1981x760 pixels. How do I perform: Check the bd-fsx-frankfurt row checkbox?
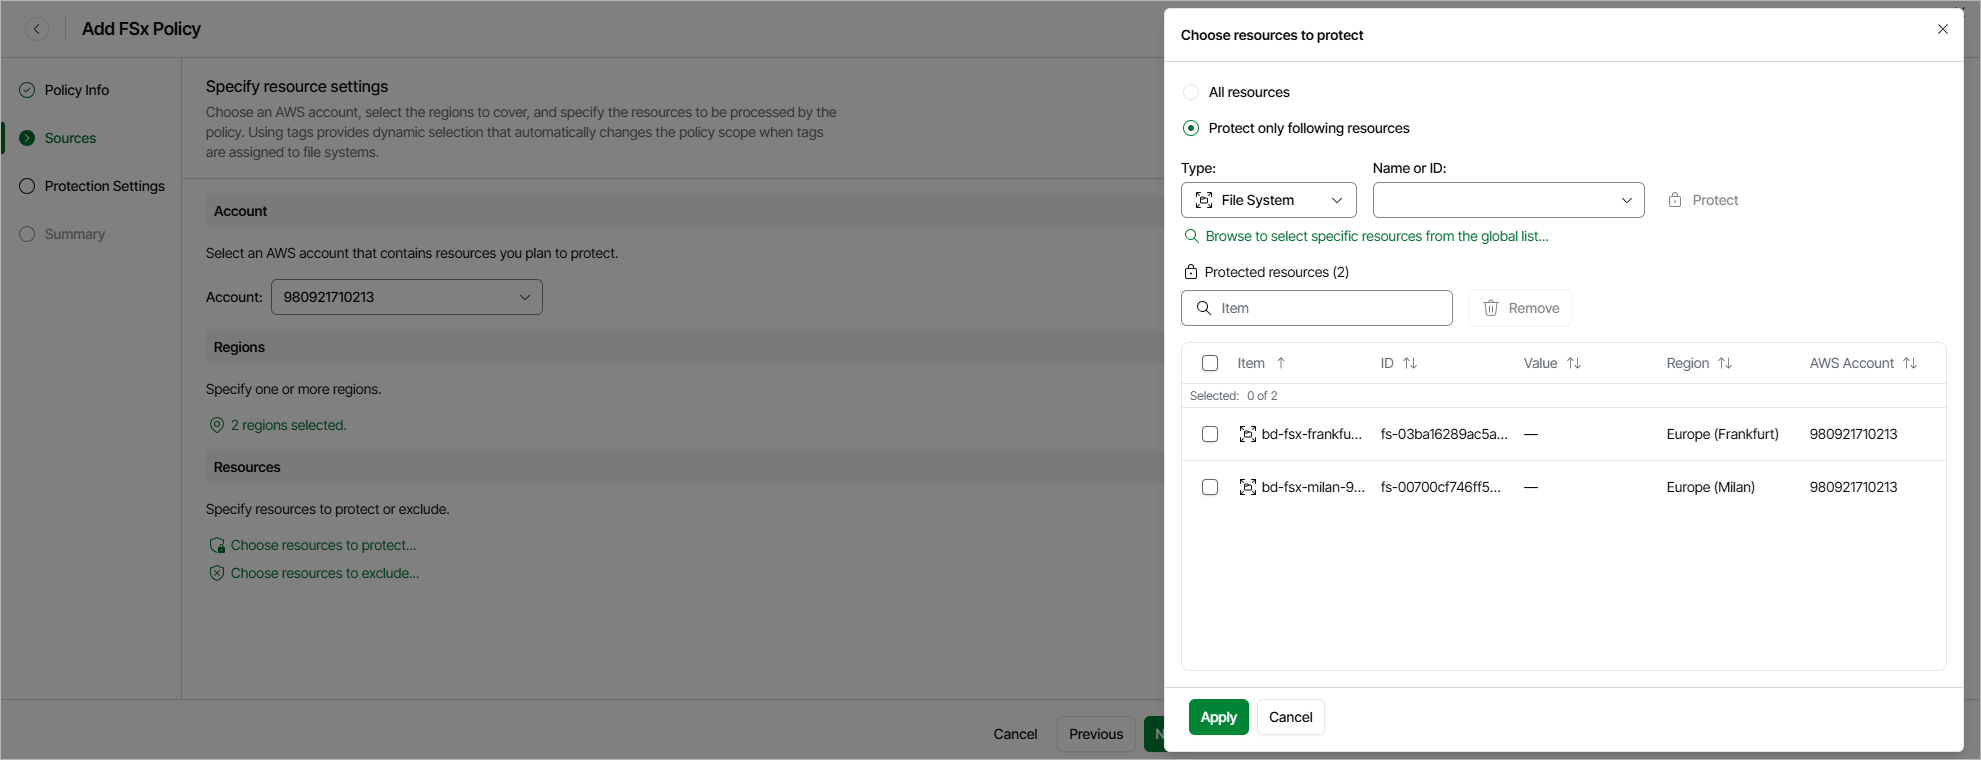coord(1210,434)
